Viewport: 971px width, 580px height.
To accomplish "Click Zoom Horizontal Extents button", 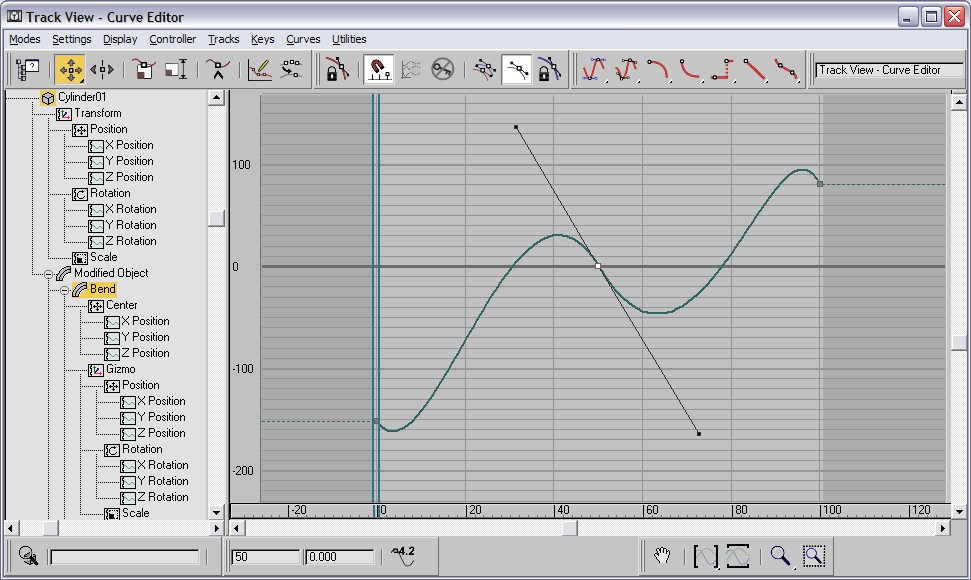I will point(705,556).
